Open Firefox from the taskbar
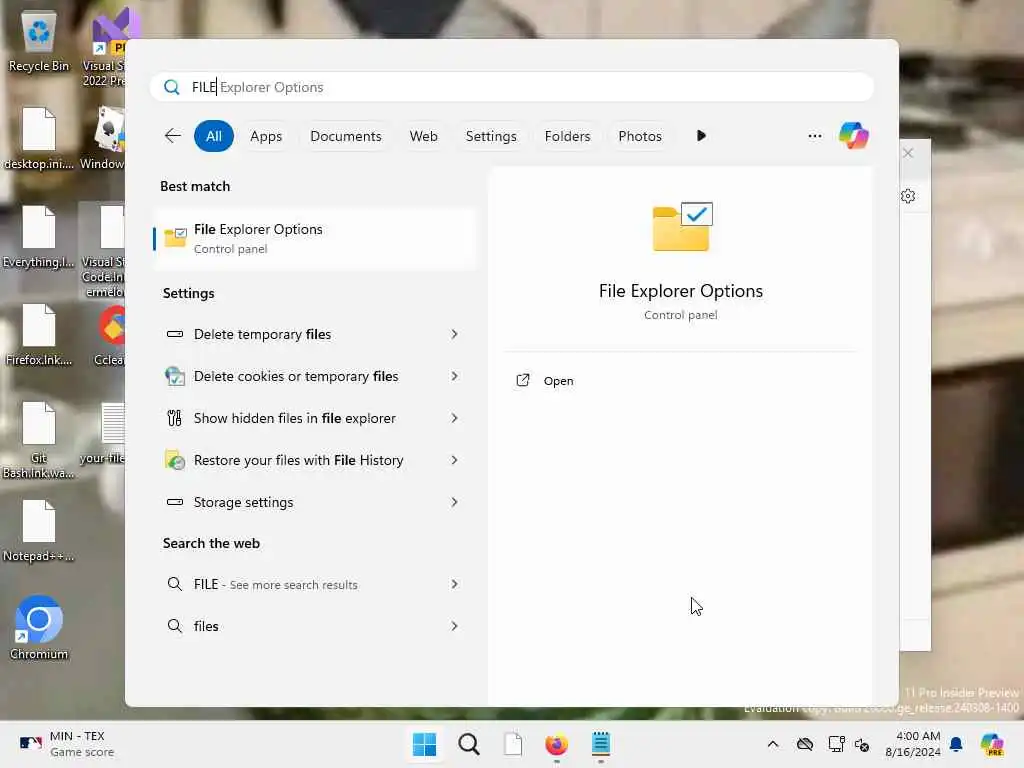 coord(556,744)
